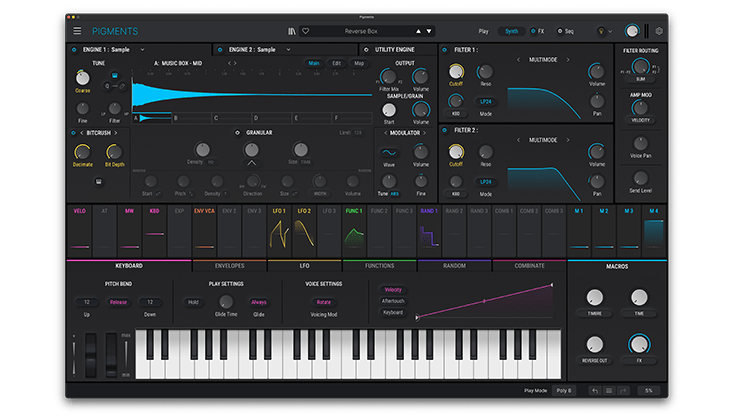732x417 pixels.
Task: Toggle Seq section power button
Action: point(560,31)
